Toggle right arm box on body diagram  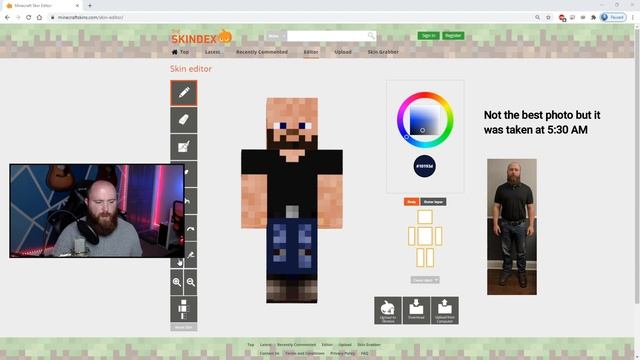click(x=438, y=236)
